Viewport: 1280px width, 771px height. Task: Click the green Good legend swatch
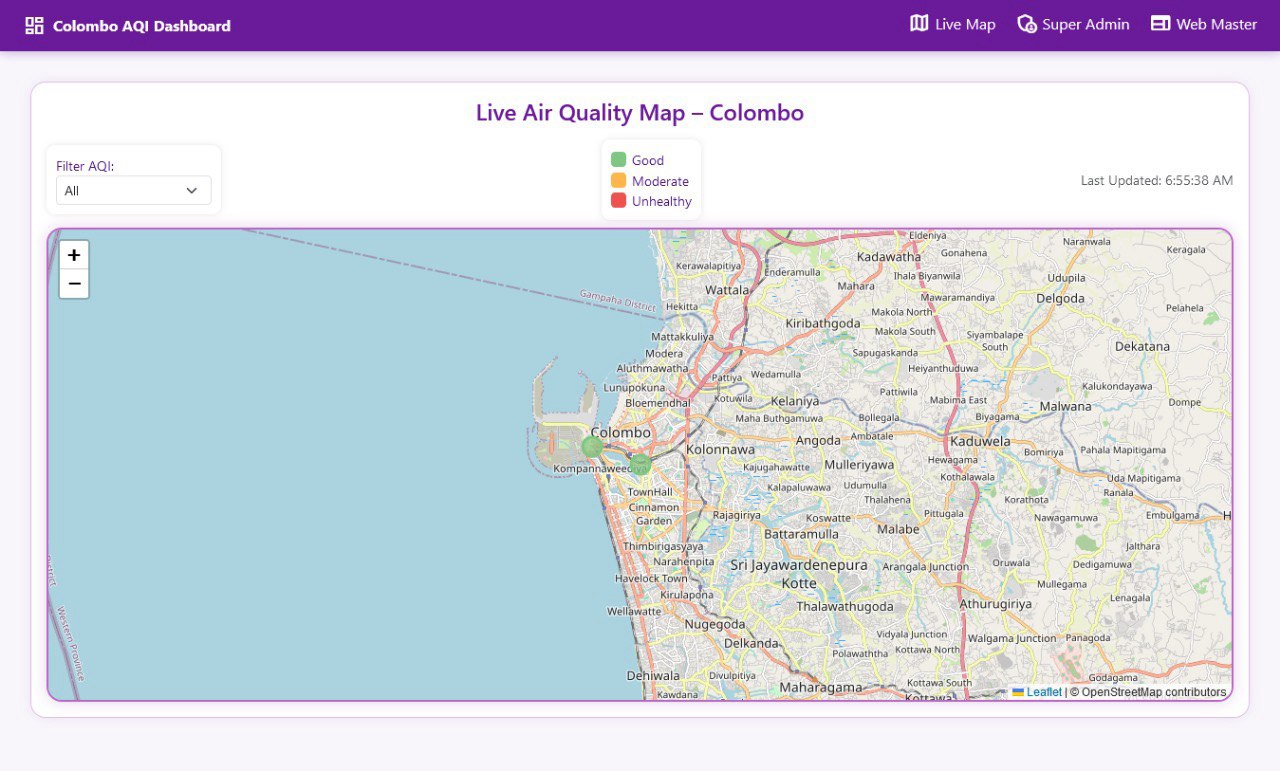619,159
